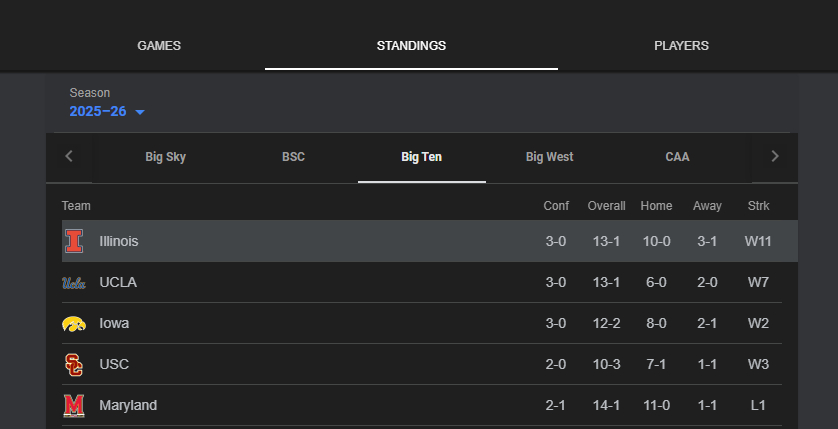
Task: Click the Iowa Hawkeyes logo
Action: coord(74,323)
